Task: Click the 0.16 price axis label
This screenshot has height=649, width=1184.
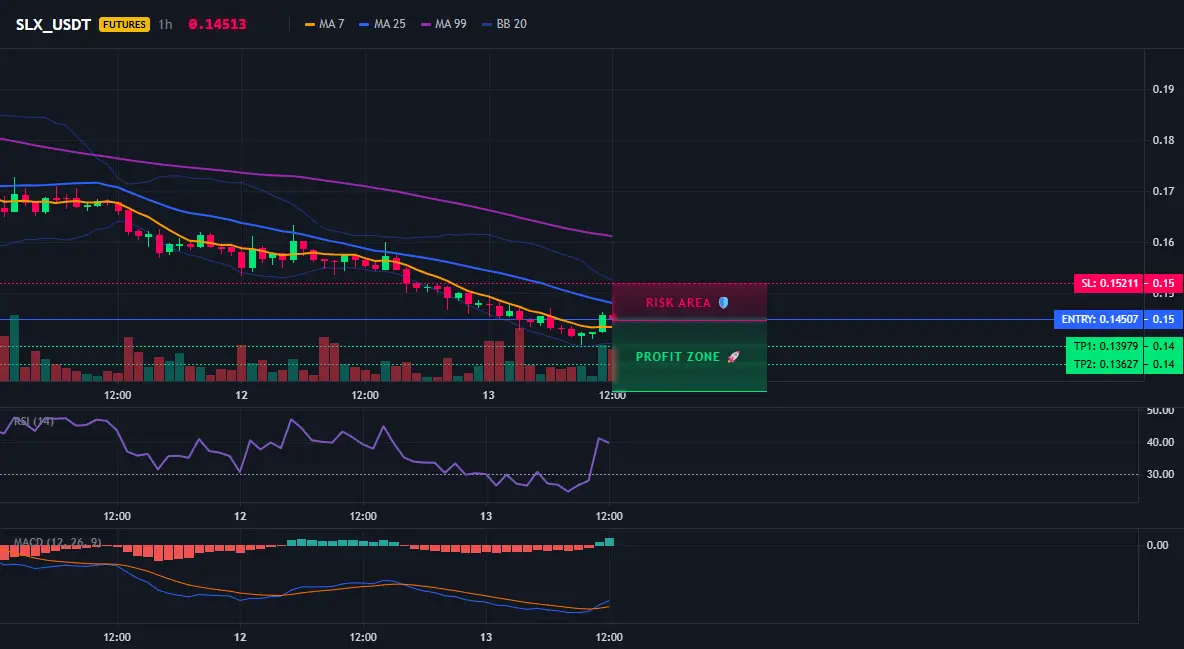Action: [x=1164, y=243]
